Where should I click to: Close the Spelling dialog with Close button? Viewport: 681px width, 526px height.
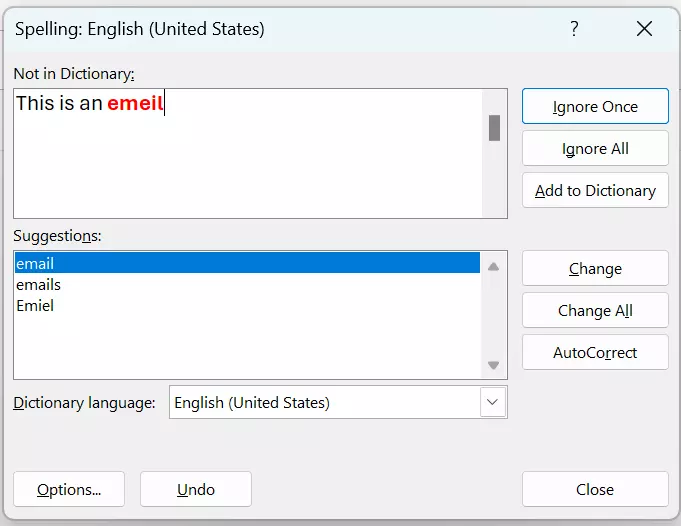(595, 489)
